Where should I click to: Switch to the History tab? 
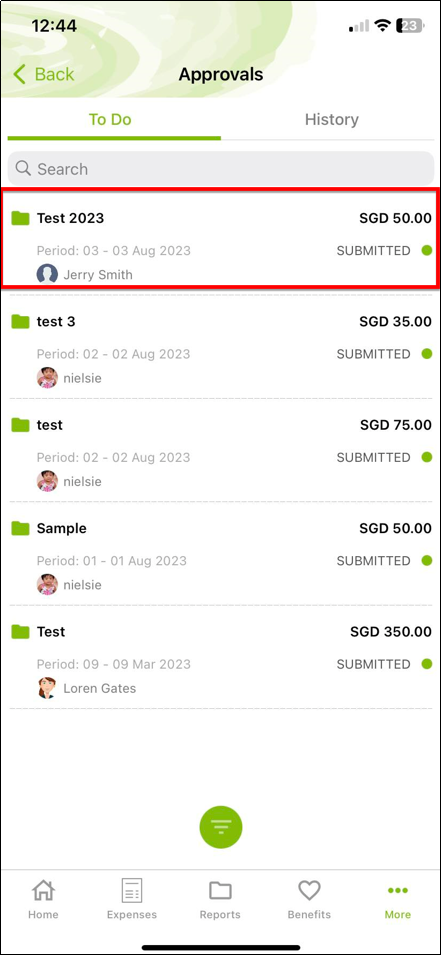[x=332, y=120]
